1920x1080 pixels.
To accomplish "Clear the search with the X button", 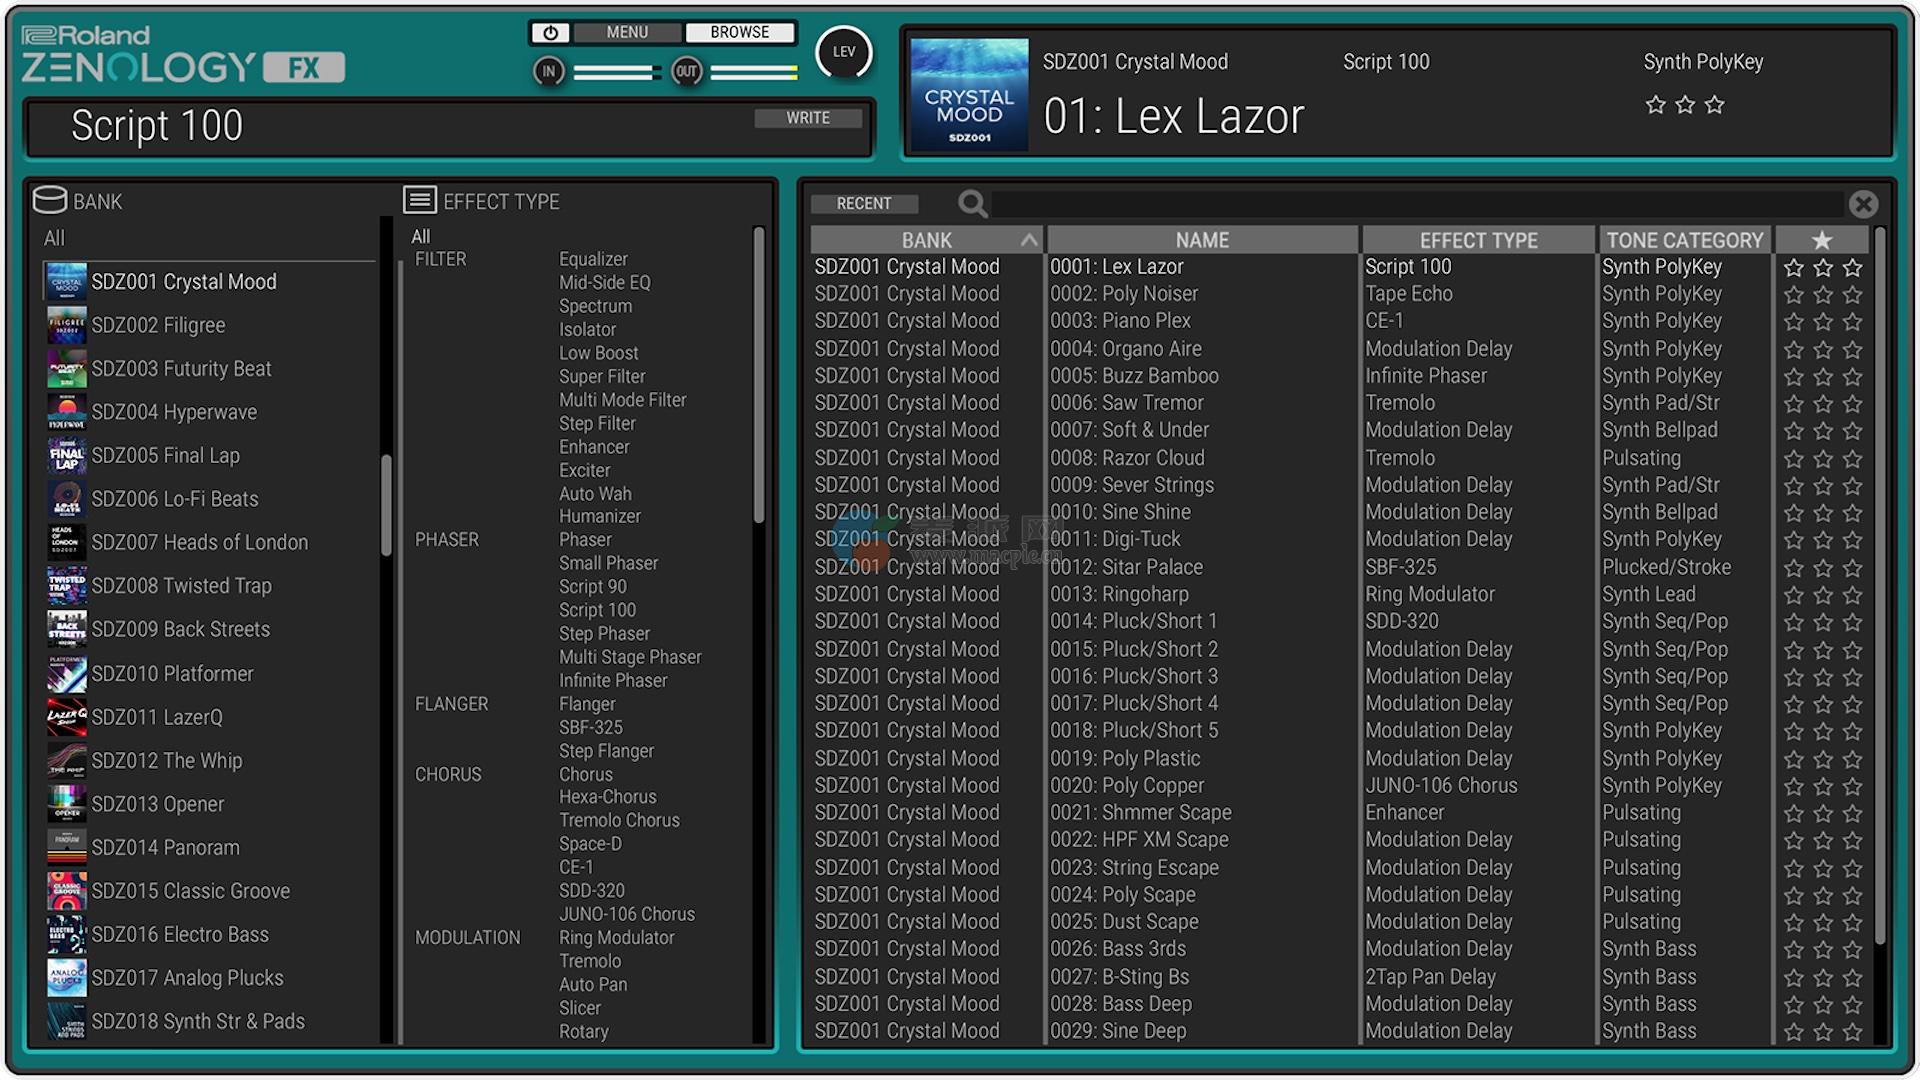I will click(x=1863, y=204).
